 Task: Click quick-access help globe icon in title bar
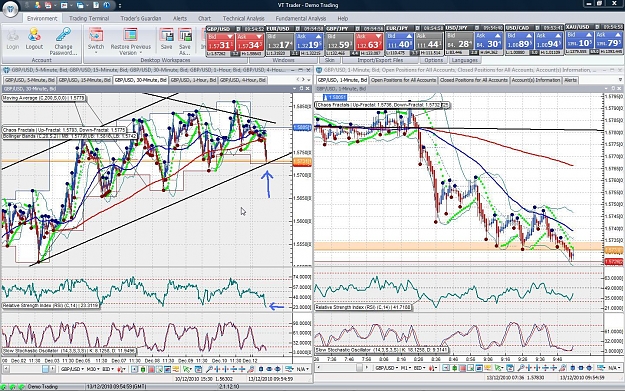pyautogui.click(x=106, y=5)
